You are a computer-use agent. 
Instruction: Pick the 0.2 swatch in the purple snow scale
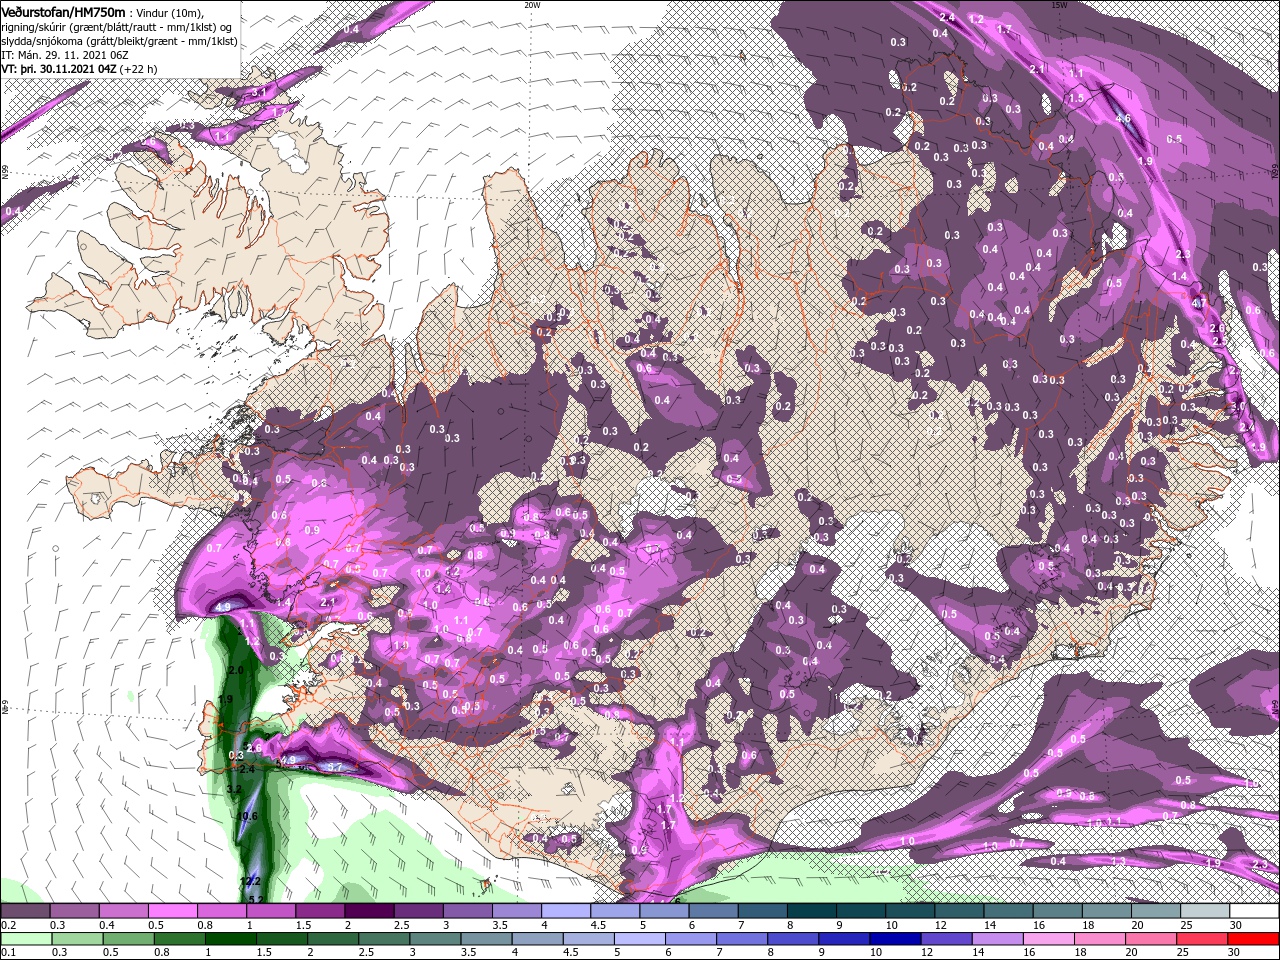(25, 911)
